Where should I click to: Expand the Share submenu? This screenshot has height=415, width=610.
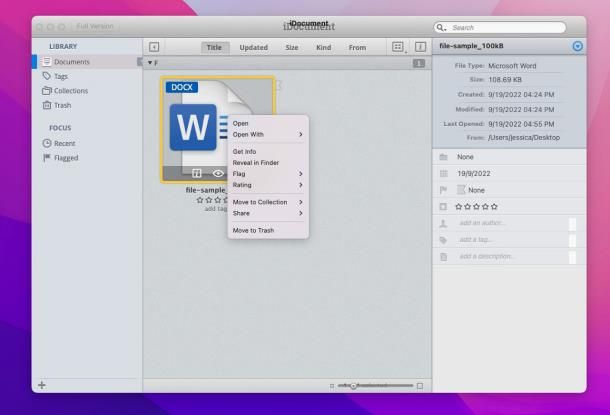268,213
